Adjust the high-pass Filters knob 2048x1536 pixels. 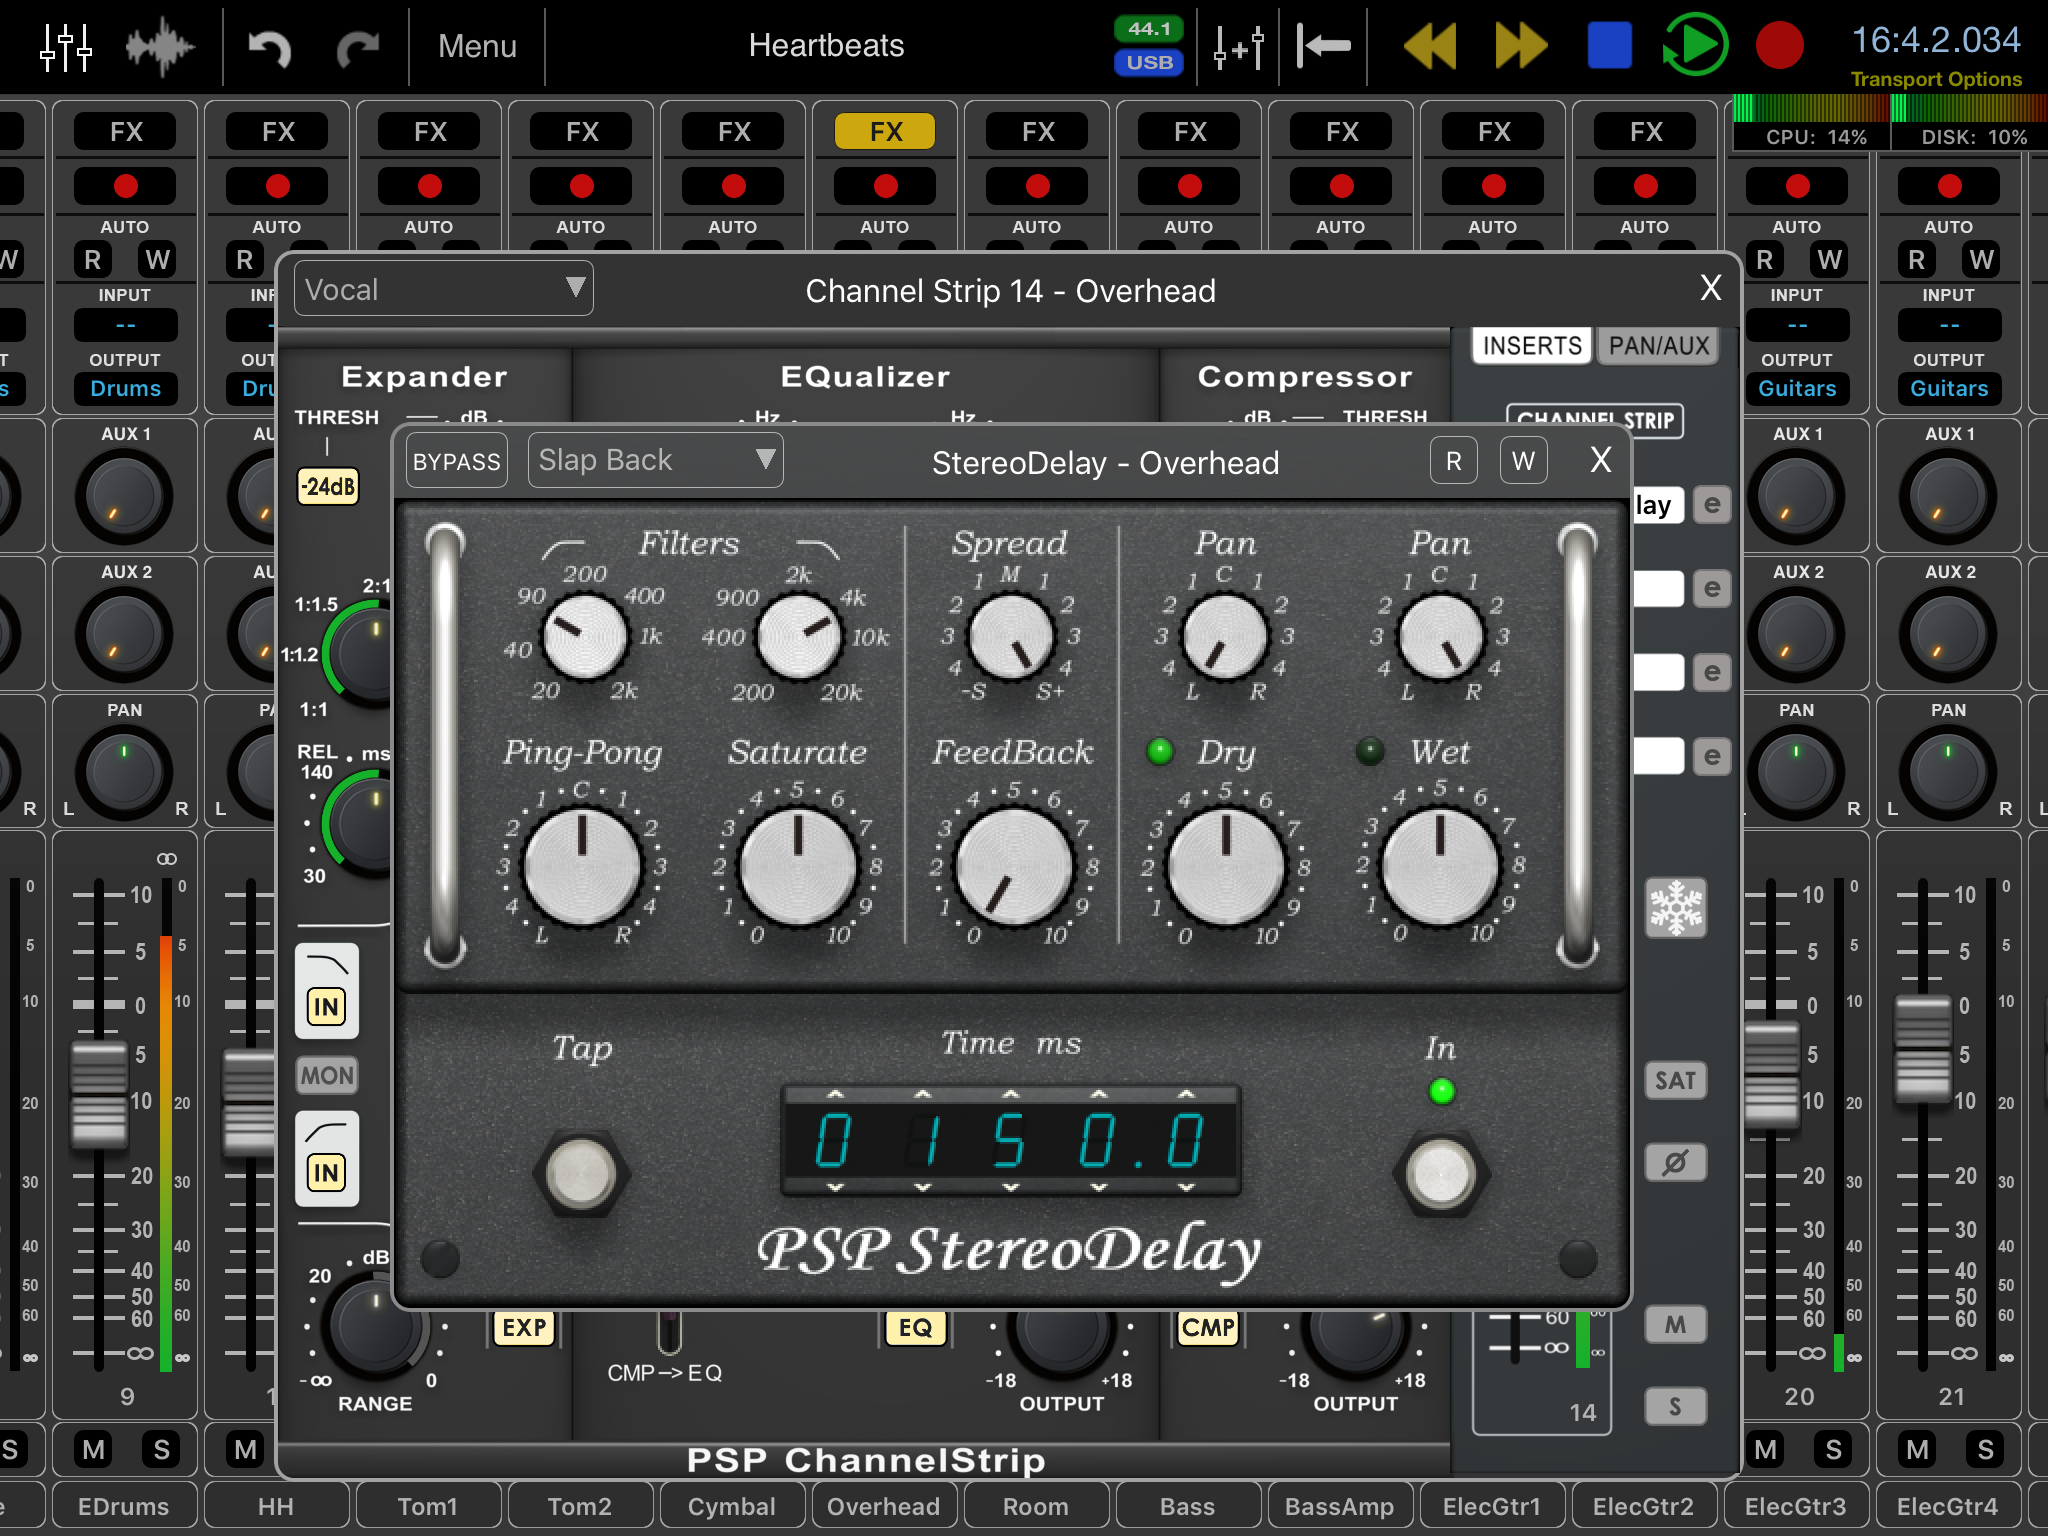[584, 635]
